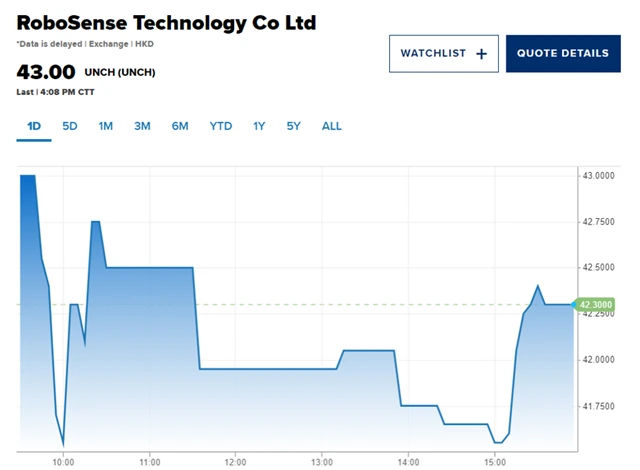Add stock via WATCHLIST button
The width and height of the screenshot is (640, 470).
(443, 54)
